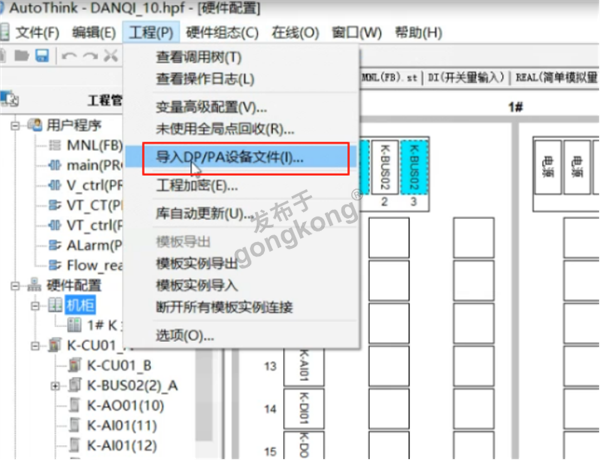Open the 文件(F) menu
Image resolution: width=600 pixels, height=460 pixels.
[x=37, y=33]
